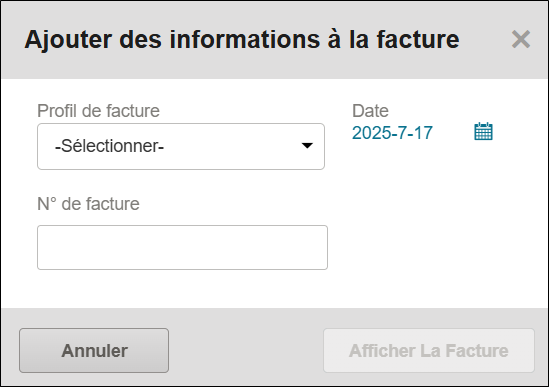Close the invoice information dialog
549x387 pixels.
tap(521, 39)
